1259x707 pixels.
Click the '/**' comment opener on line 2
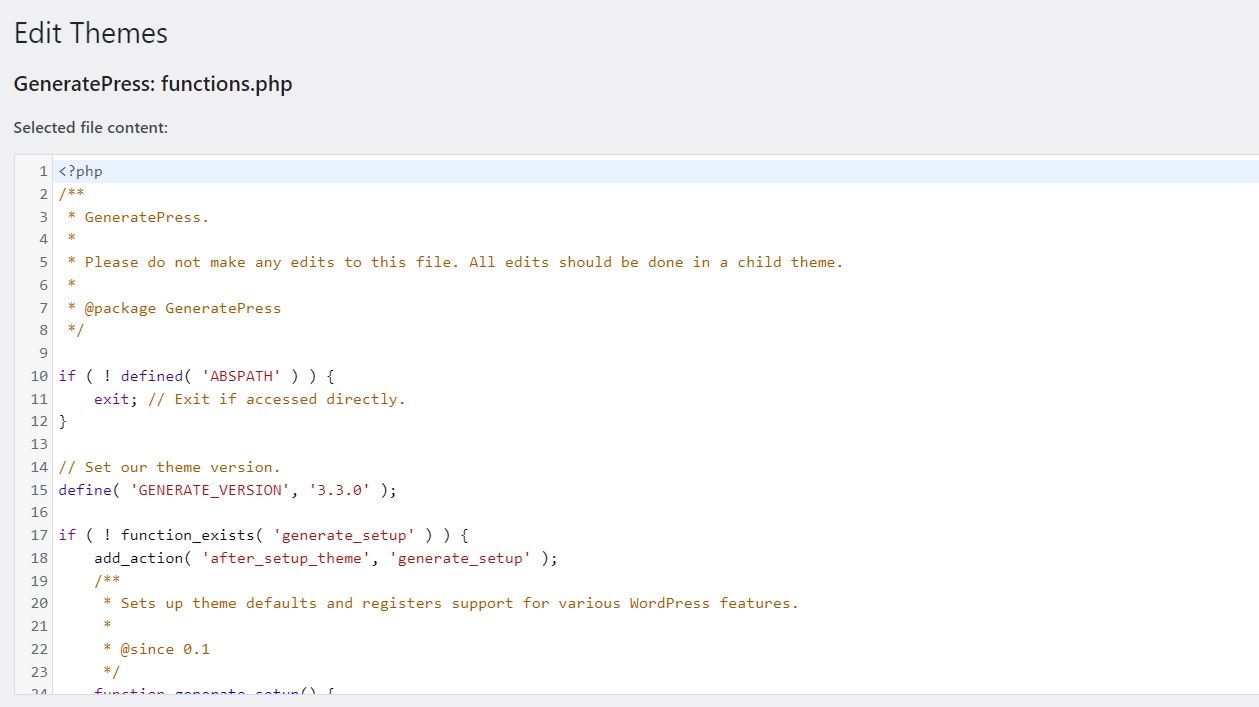click(x=72, y=194)
